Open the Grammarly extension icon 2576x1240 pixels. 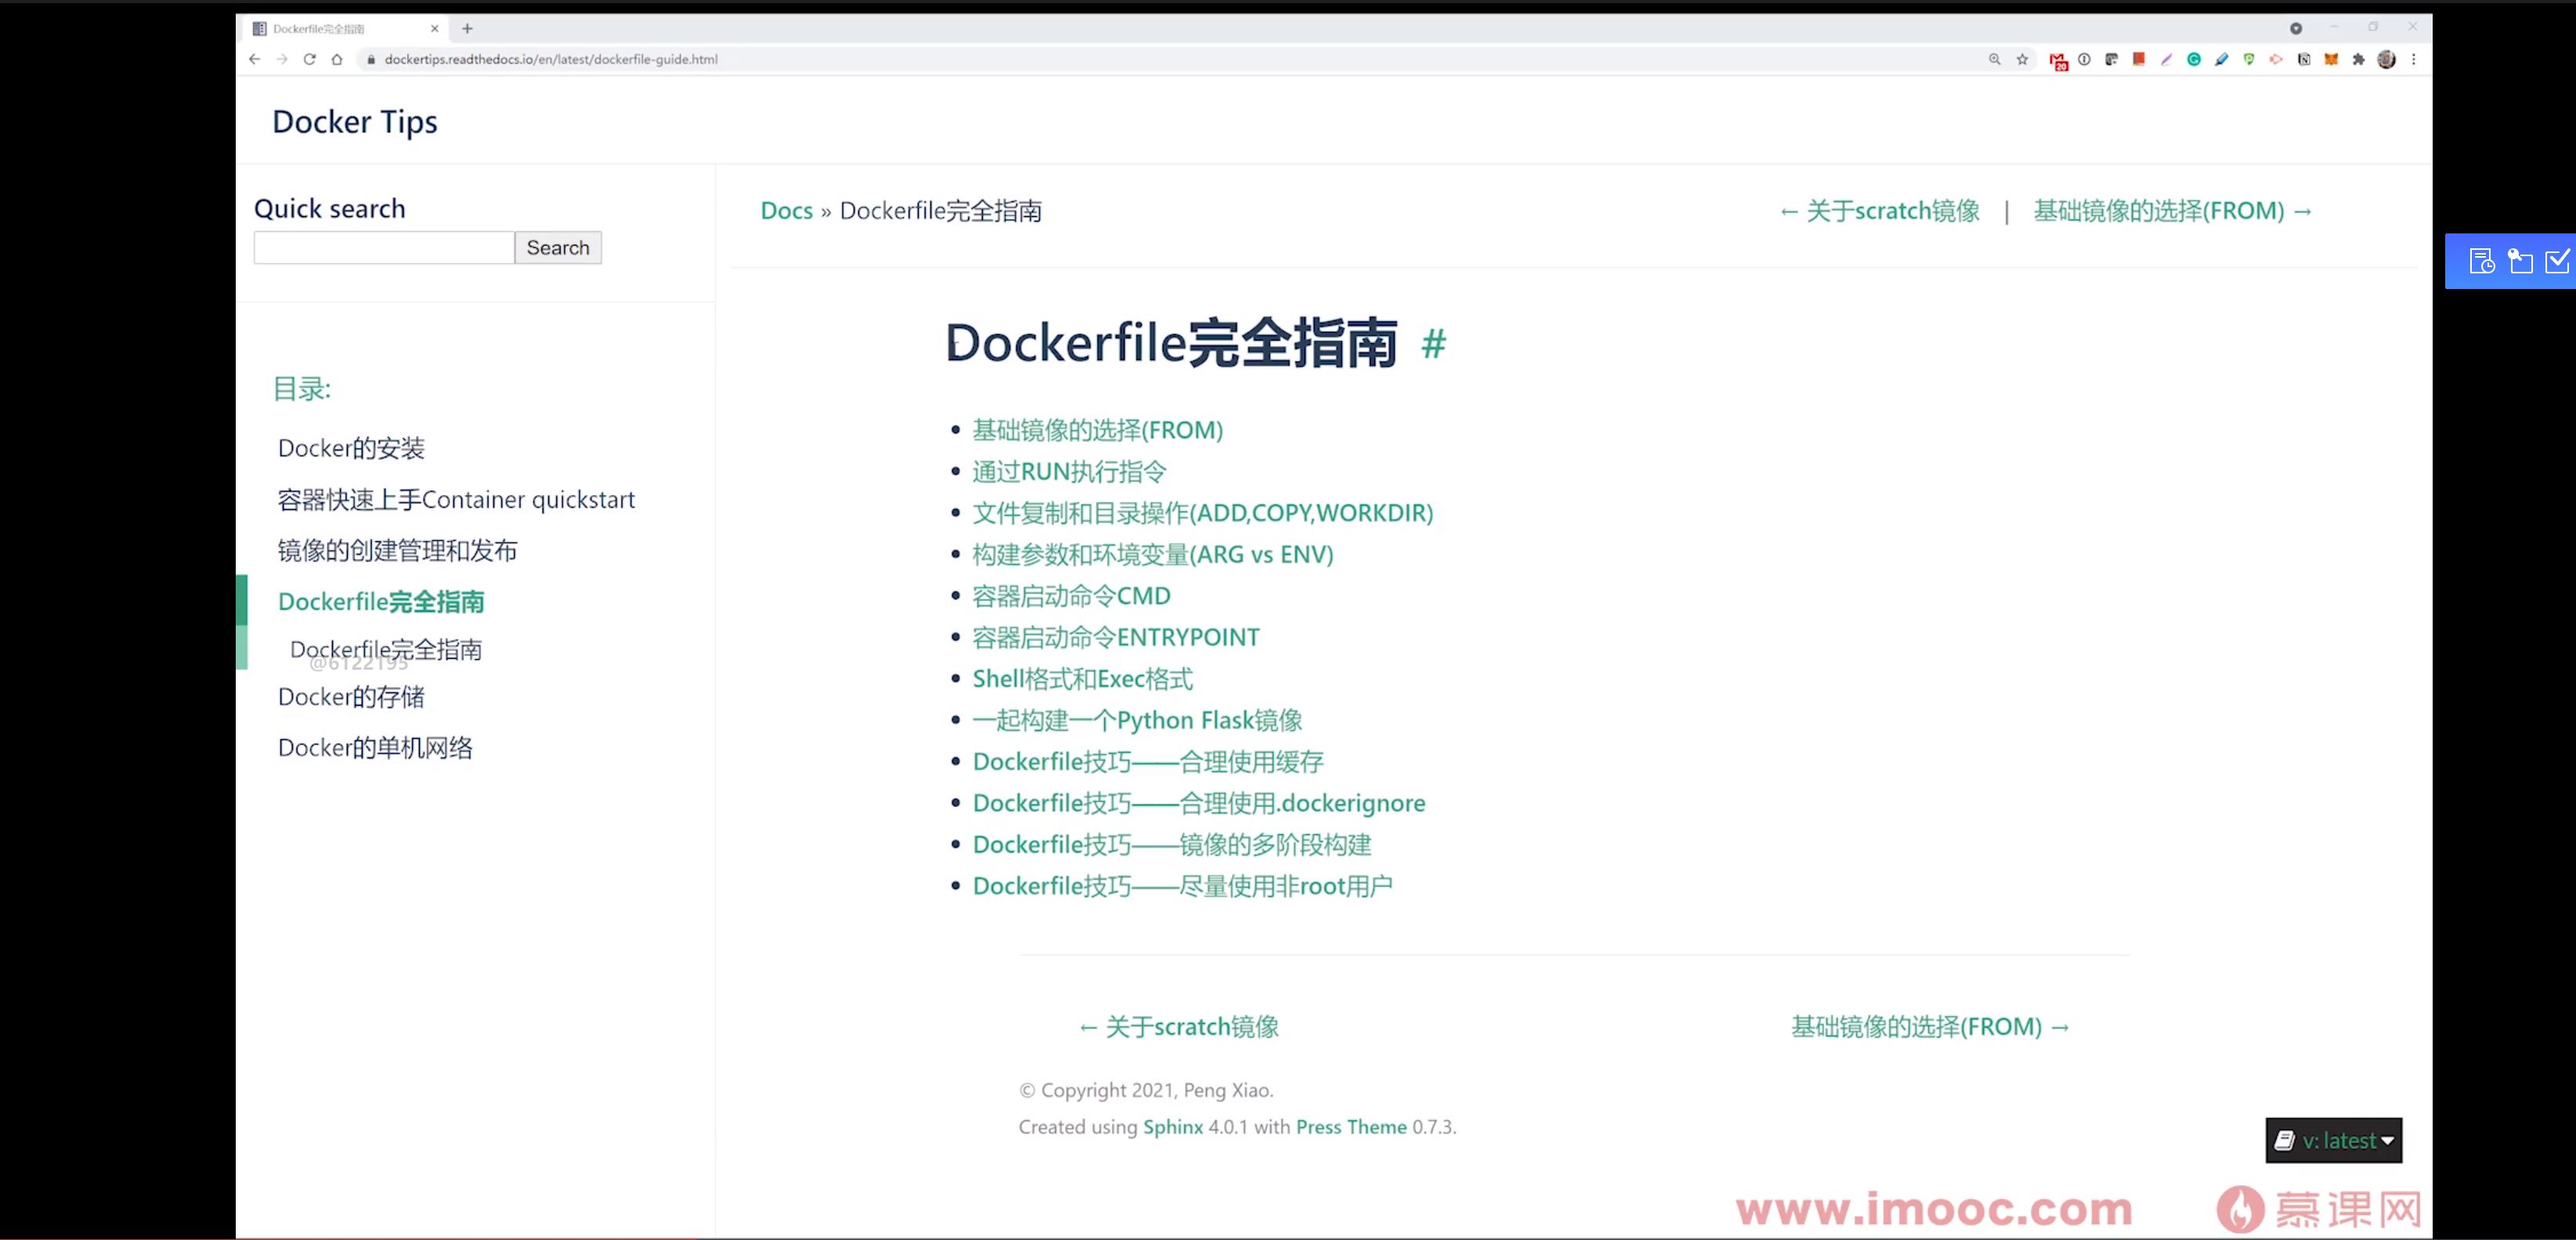(2194, 59)
